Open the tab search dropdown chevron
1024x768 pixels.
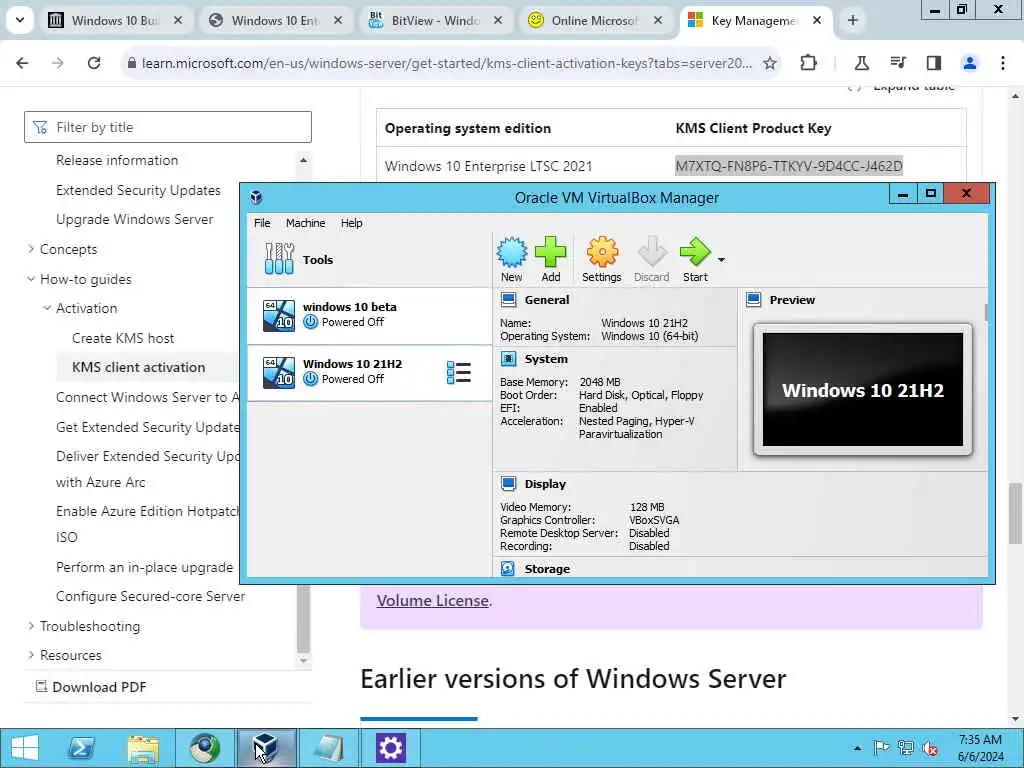point(20,20)
